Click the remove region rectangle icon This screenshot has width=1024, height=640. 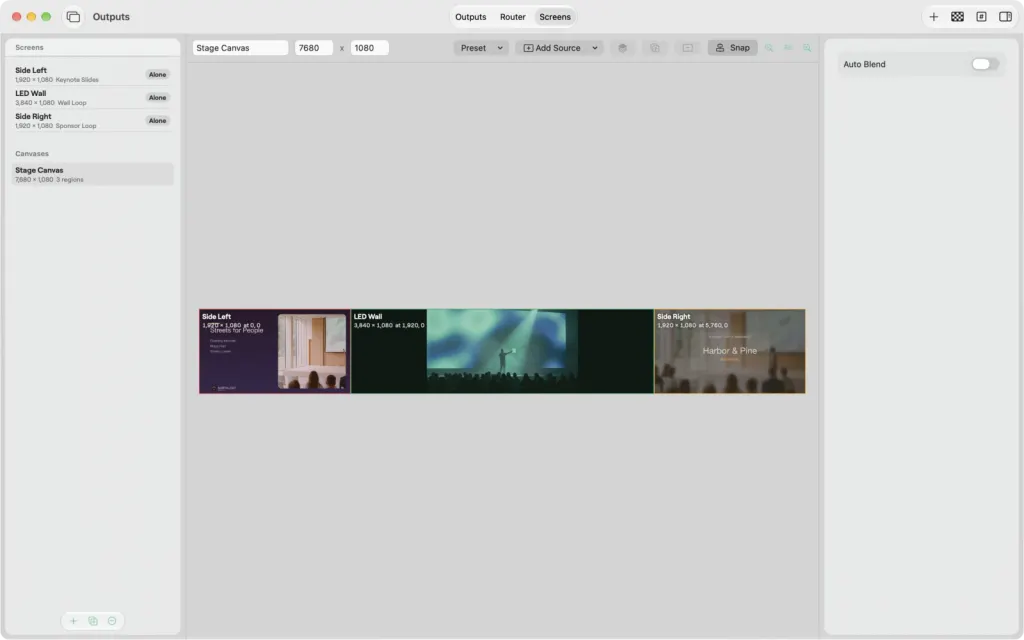coord(688,48)
